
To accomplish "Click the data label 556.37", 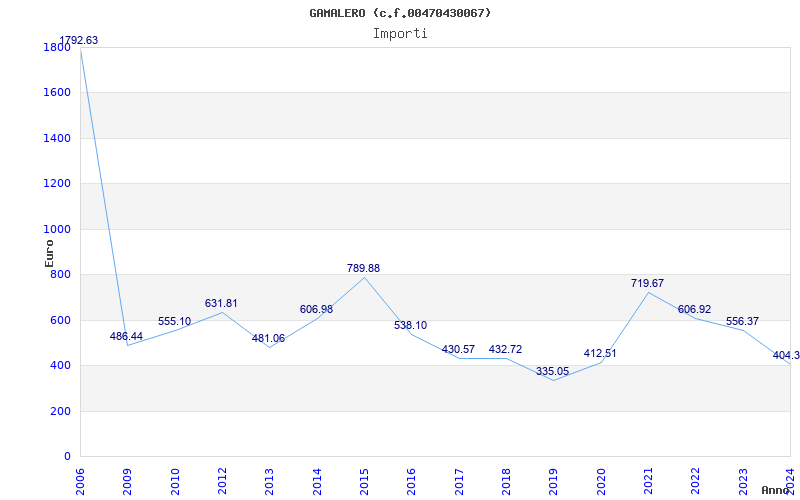I will tap(742, 321).
